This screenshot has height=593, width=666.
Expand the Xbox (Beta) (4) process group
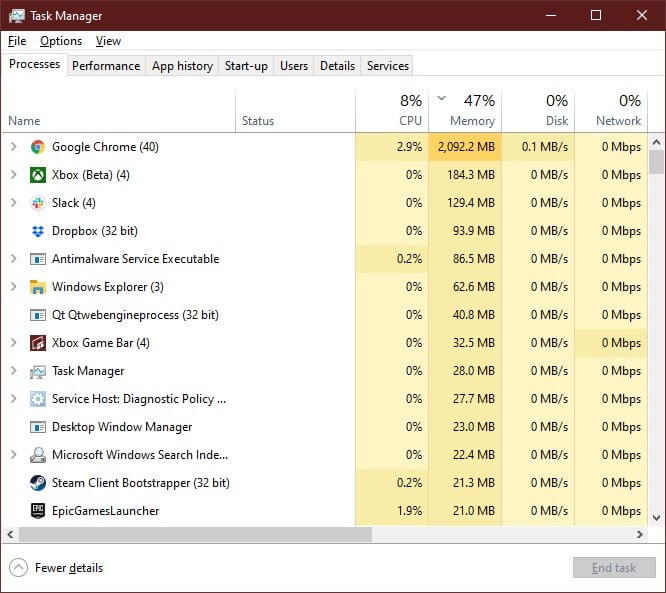coord(14,175)
